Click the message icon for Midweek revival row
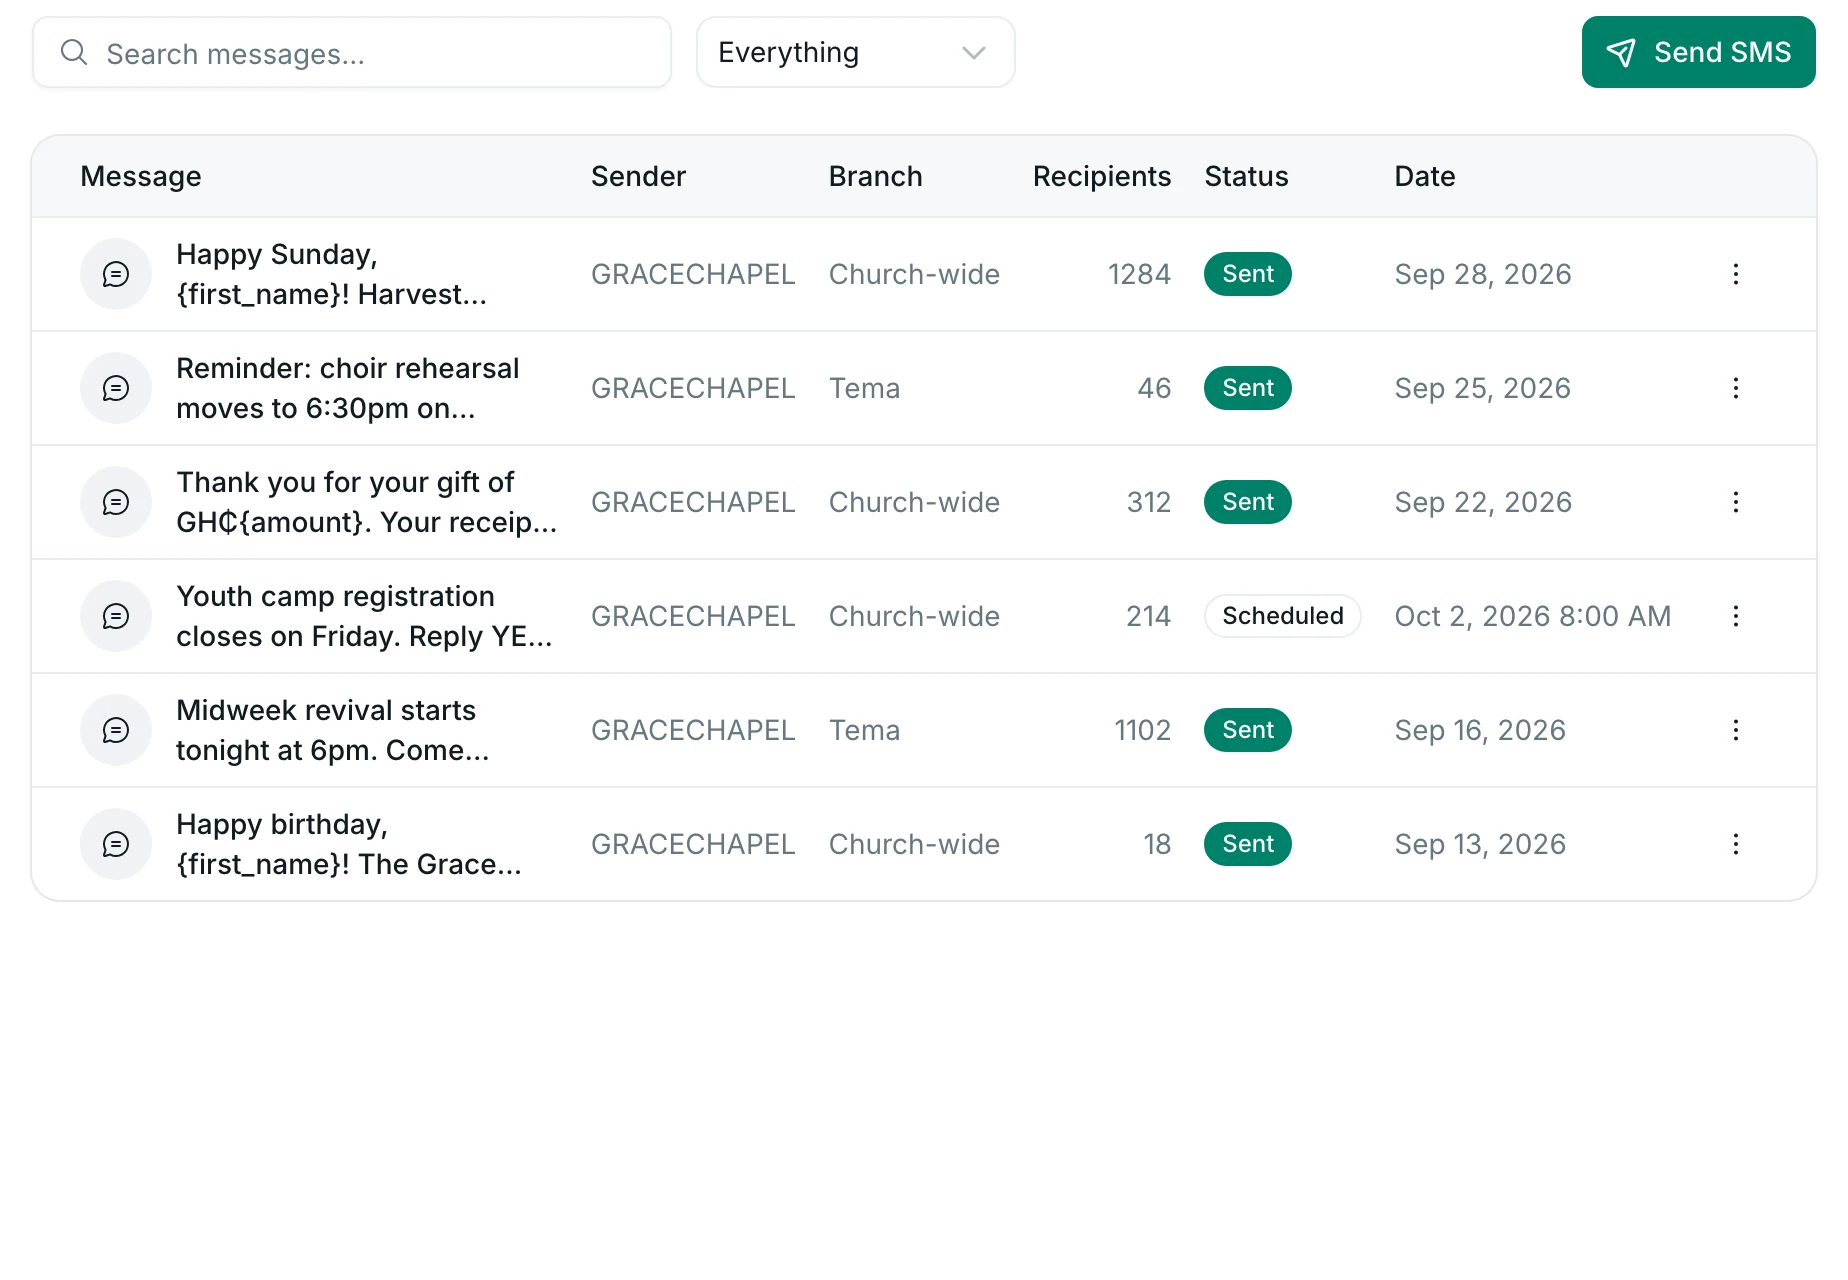The height and width of the screenshot is (1280, 1848). [x=116, y=730]
